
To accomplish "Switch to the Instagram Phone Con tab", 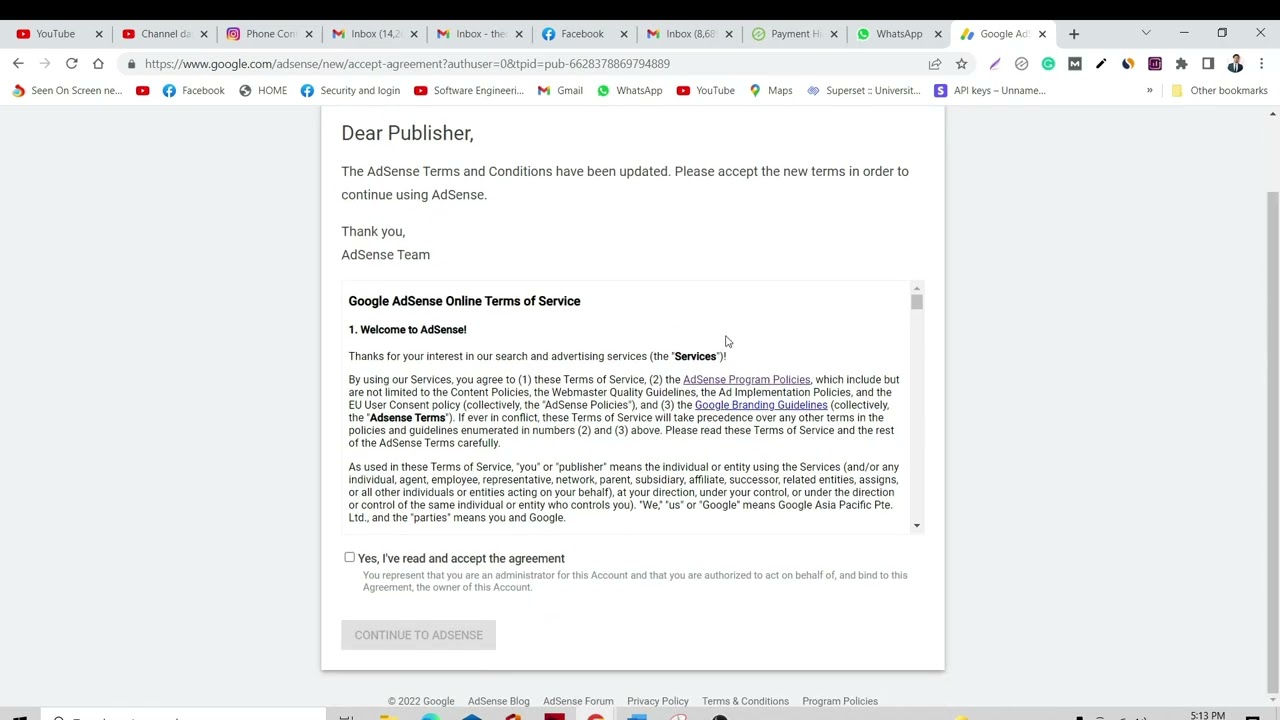I will click(x=270, y=34).
